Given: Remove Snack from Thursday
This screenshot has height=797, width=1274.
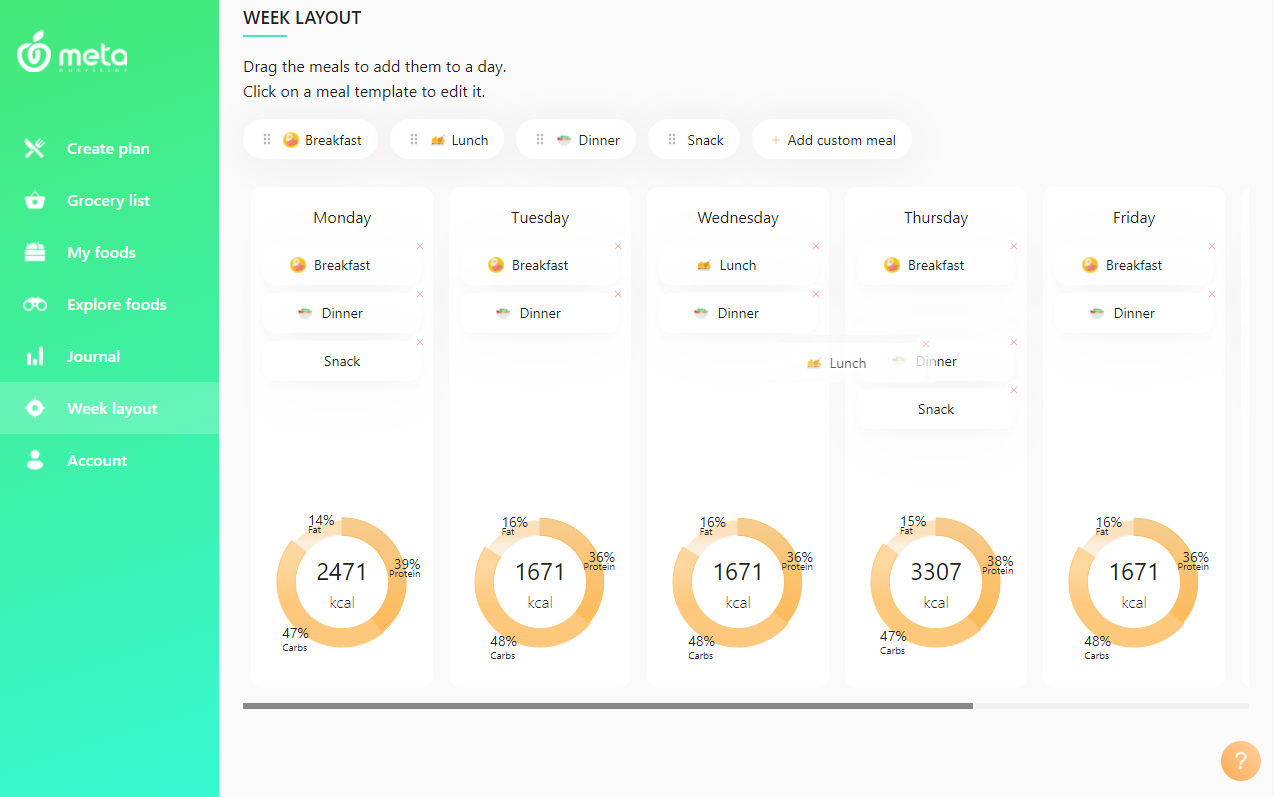Looking at the screenshot, I should tap(1014, 390).
